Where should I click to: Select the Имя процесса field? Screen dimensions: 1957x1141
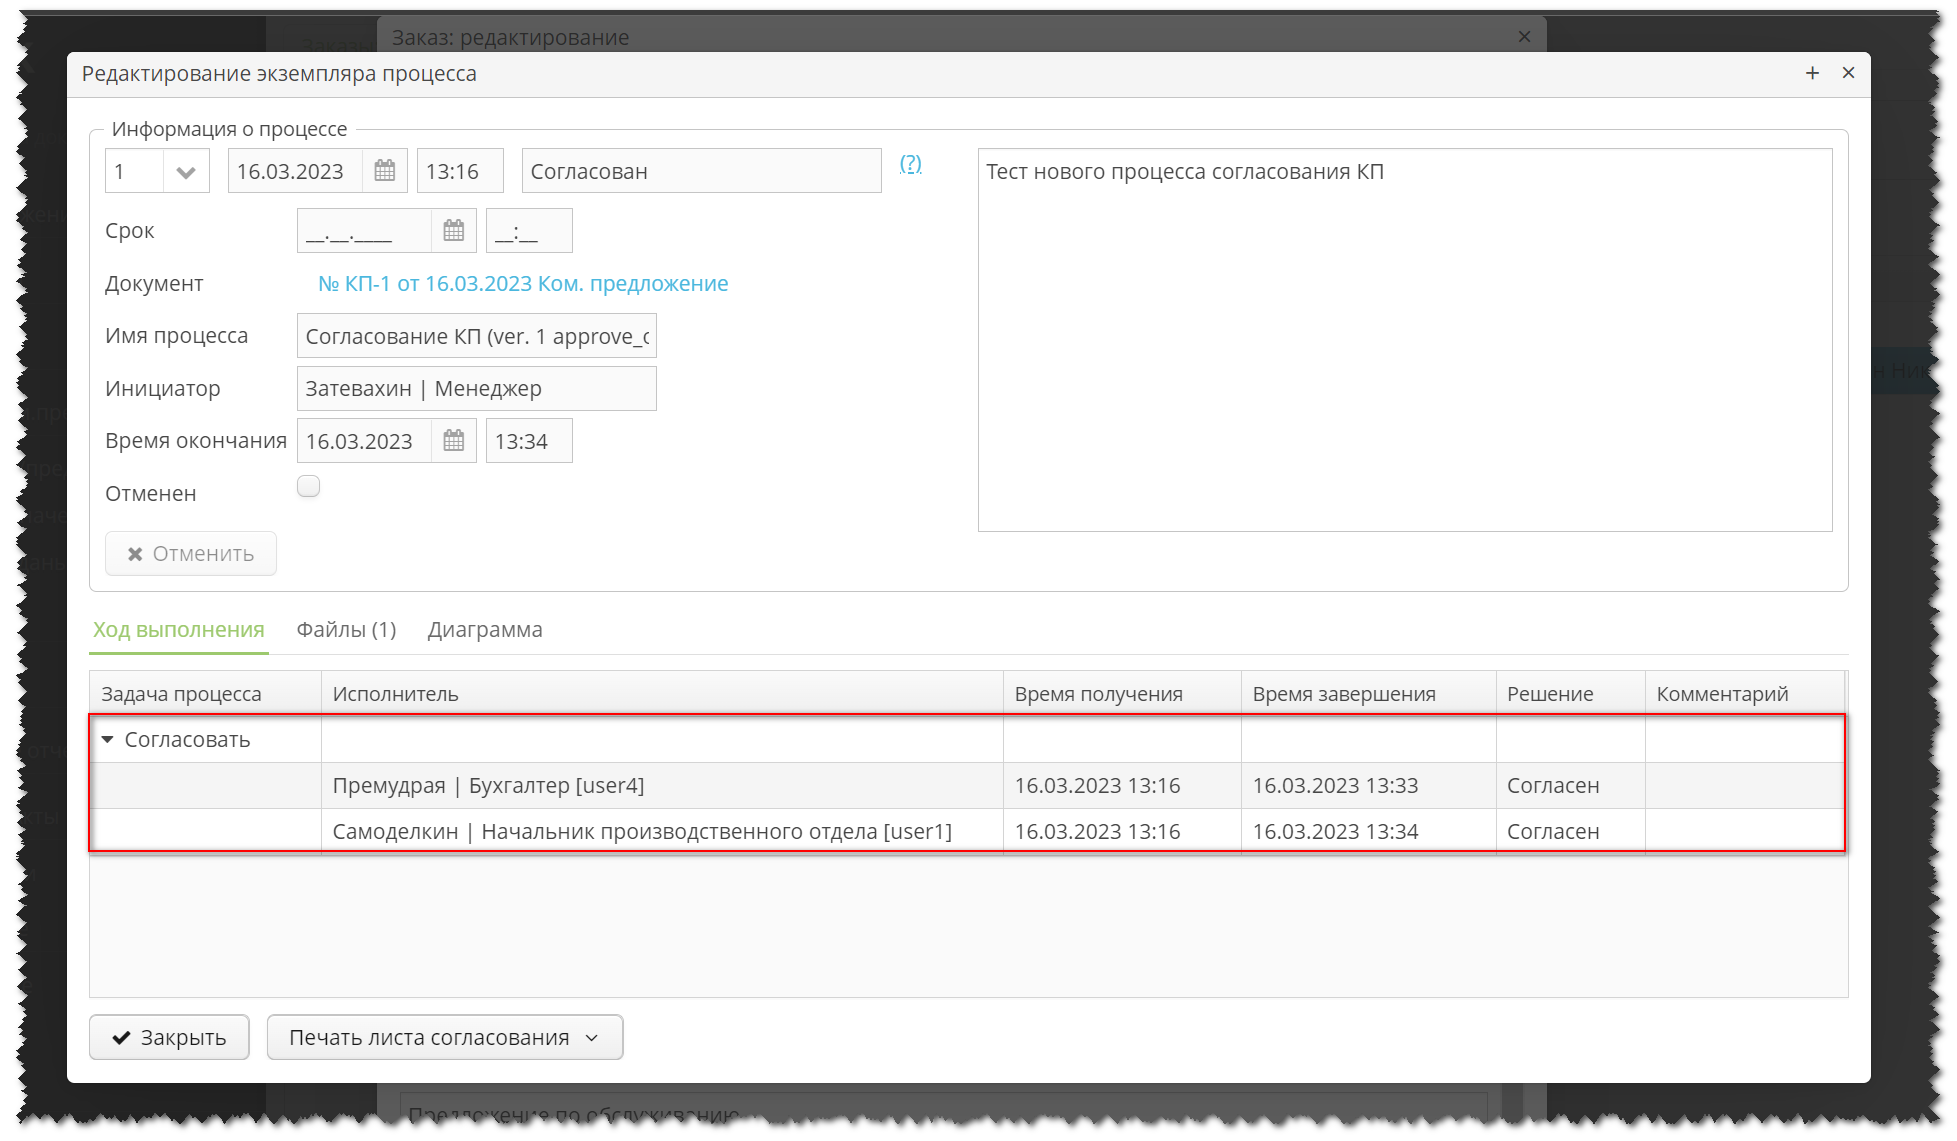click(477, 335)
